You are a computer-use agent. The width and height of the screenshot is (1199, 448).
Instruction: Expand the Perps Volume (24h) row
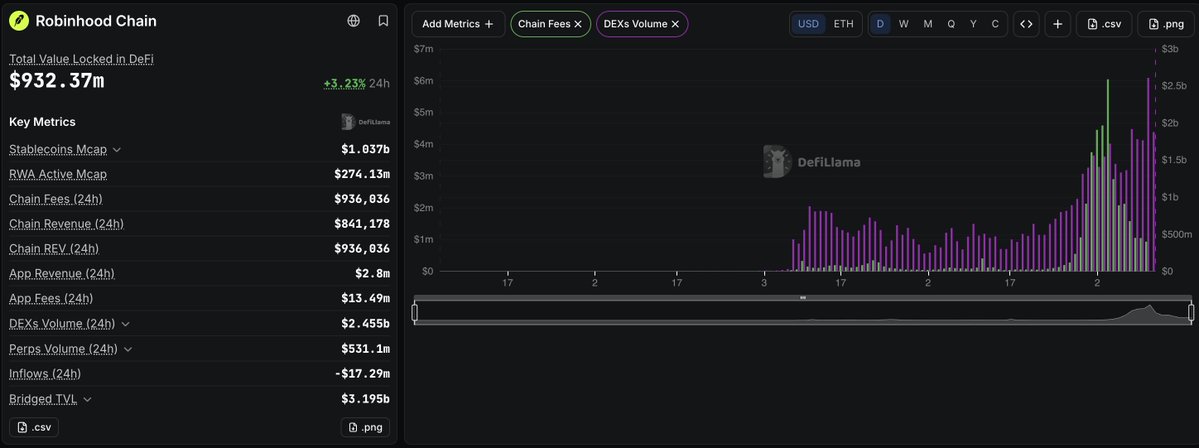pos(128,349)
